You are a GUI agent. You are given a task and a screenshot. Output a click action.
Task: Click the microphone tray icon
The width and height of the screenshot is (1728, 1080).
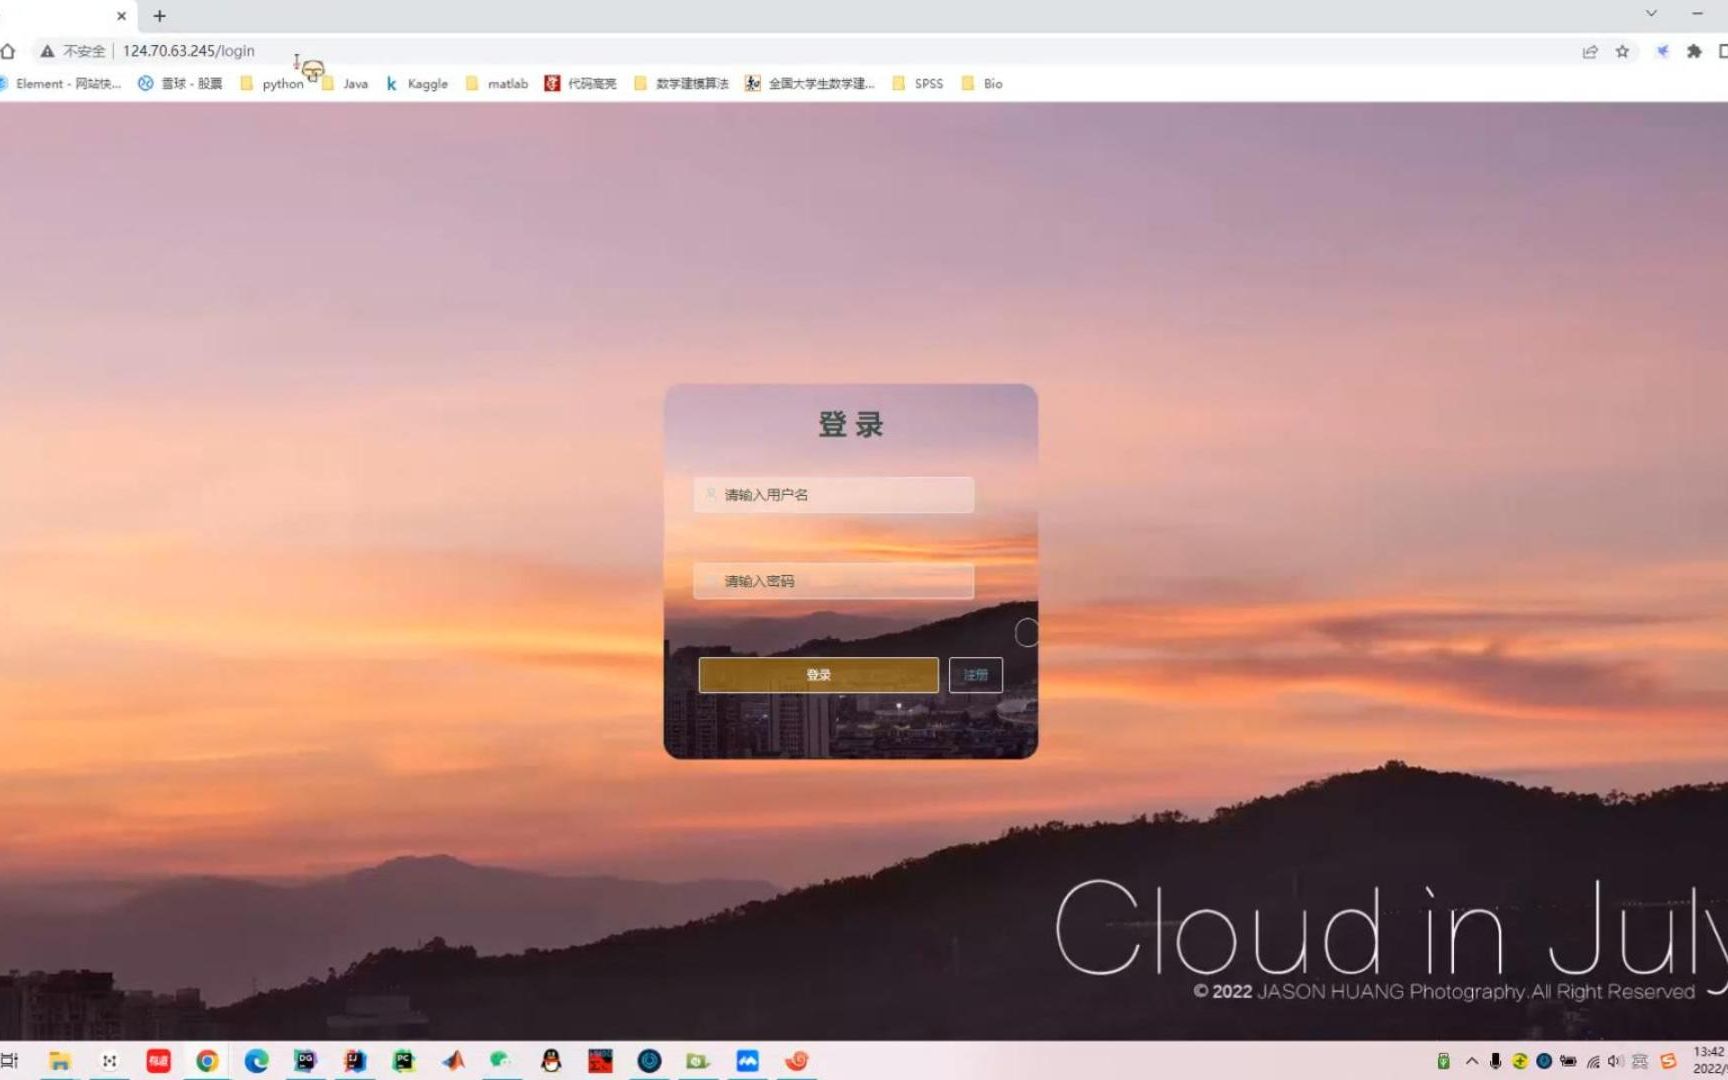pyautogui.click(x=1496, y=1061)
